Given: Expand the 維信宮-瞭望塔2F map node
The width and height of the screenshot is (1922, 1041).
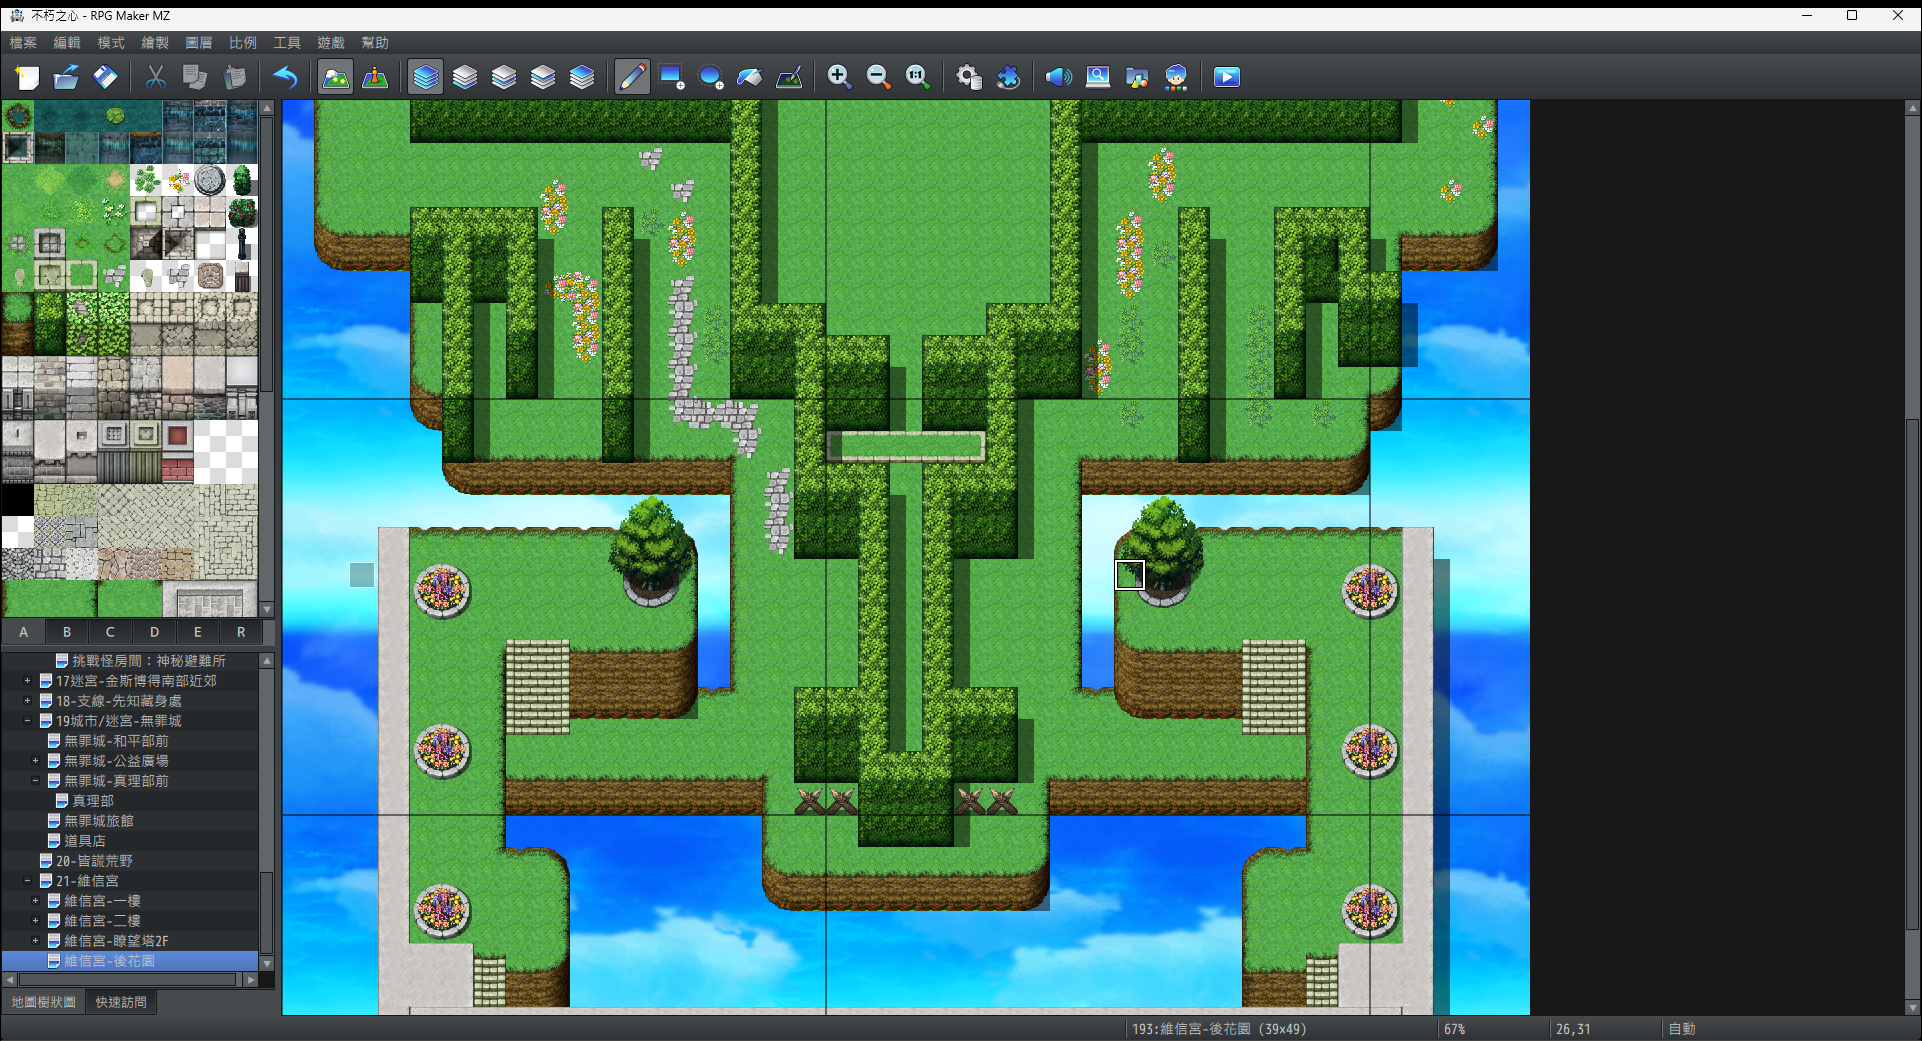Looking at the screenshot, I should click(36, 941).
